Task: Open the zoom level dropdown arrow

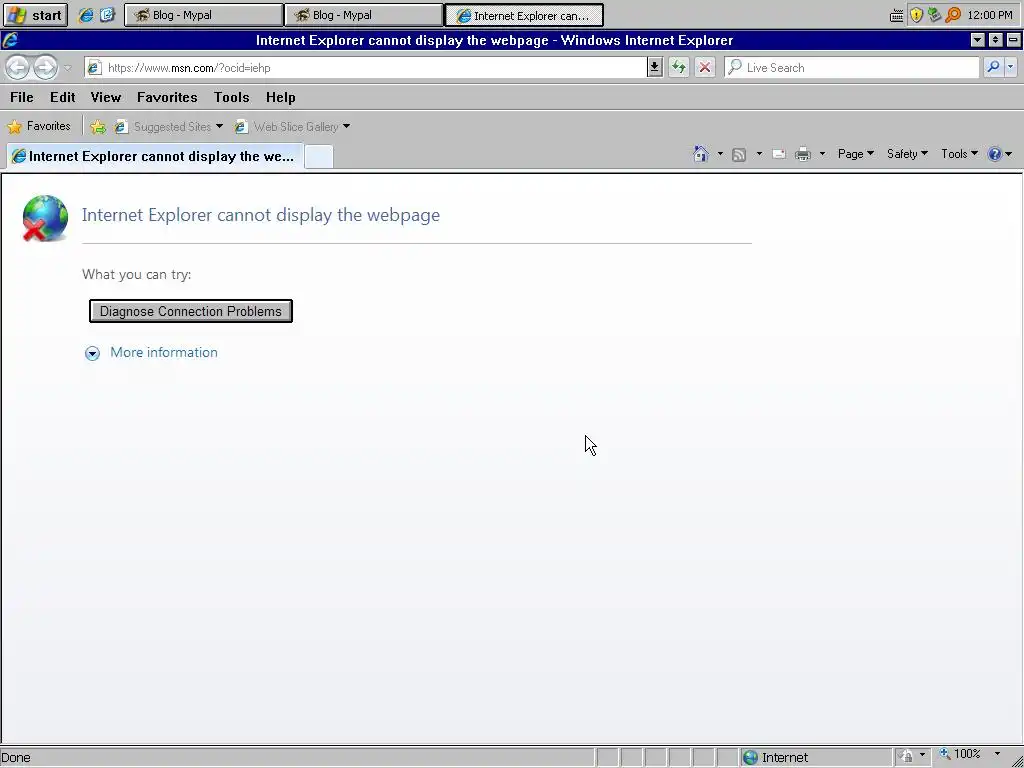Action: click(997, 754)
